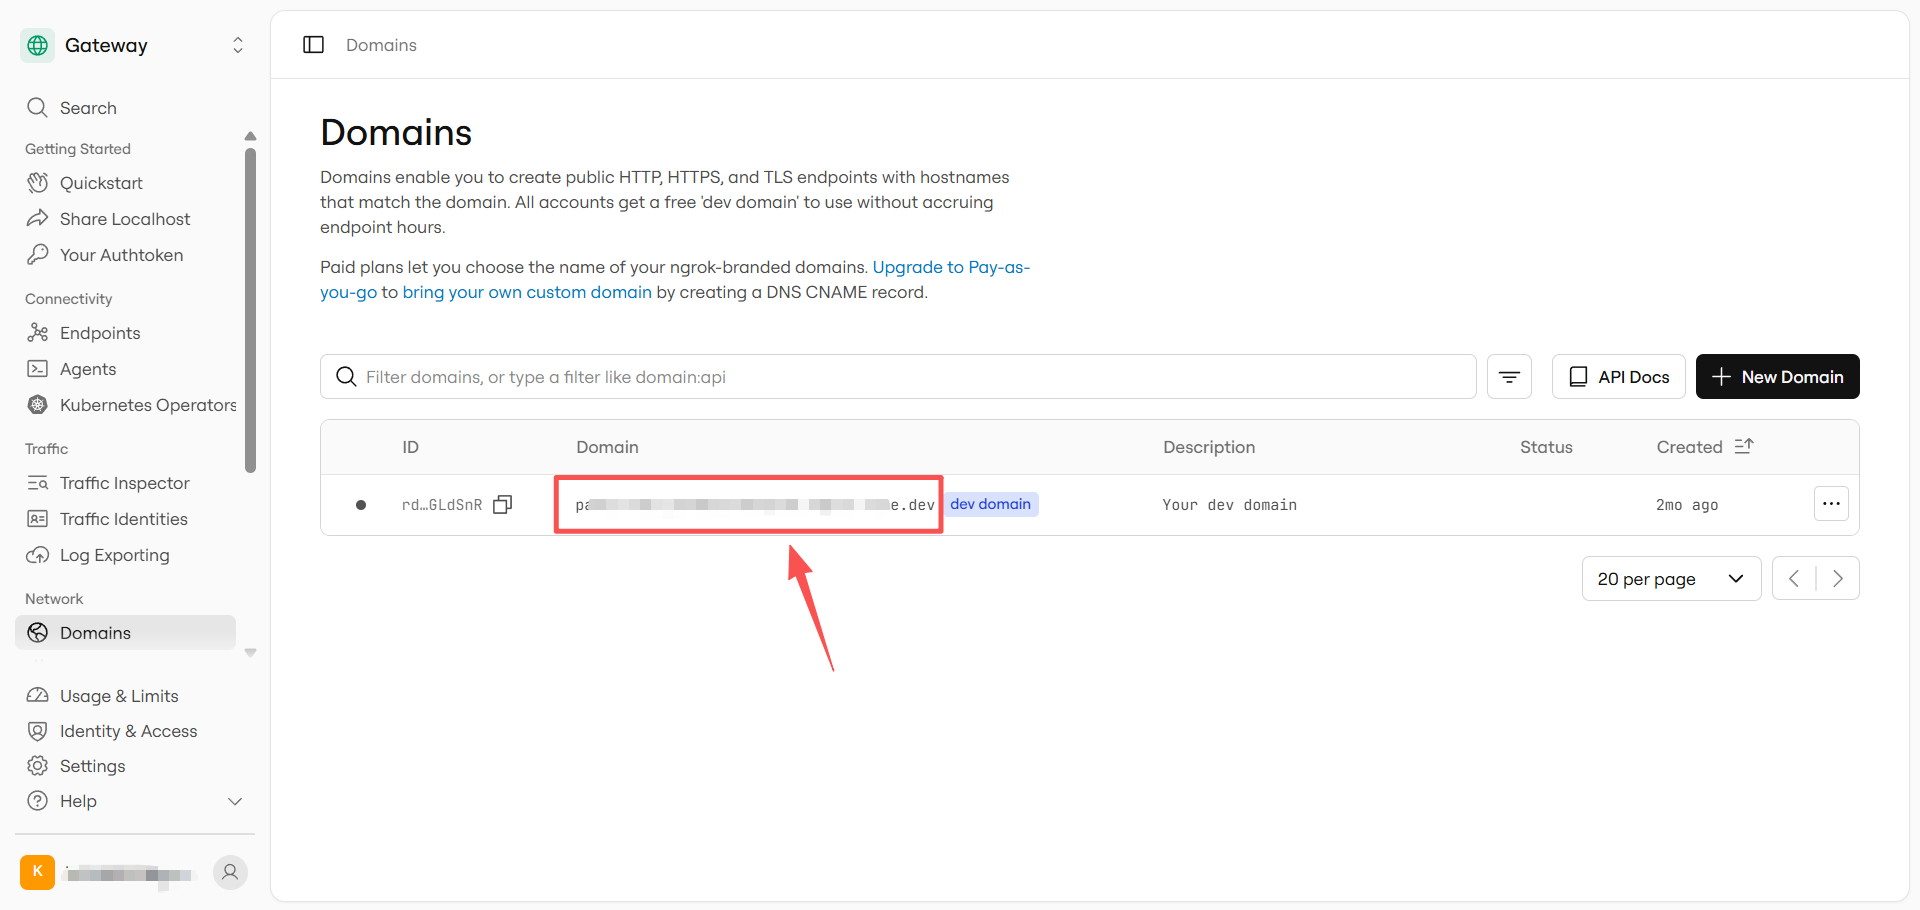Screen dimensions: 1920x910
Task: Go to the next page
Action: pyautogui.click(x=1838, y=579)
